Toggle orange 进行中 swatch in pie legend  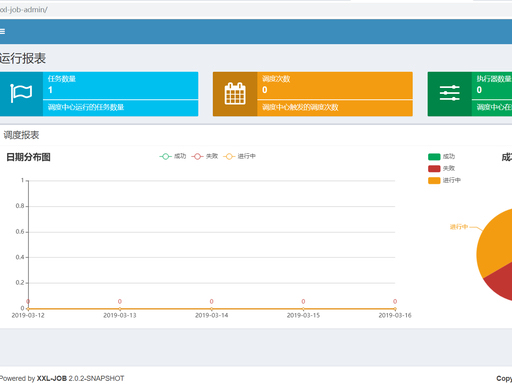pos(434,180)
